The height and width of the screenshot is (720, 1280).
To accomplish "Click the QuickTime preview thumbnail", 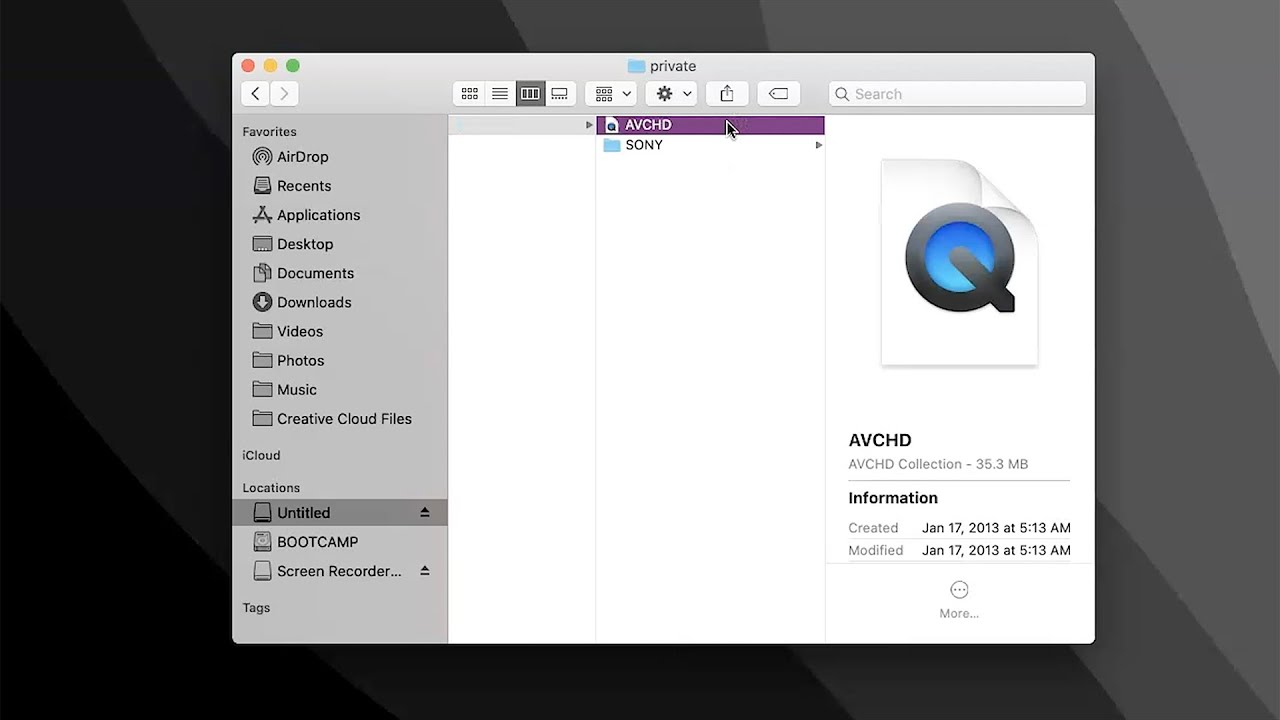I will [x=959, y=262].
